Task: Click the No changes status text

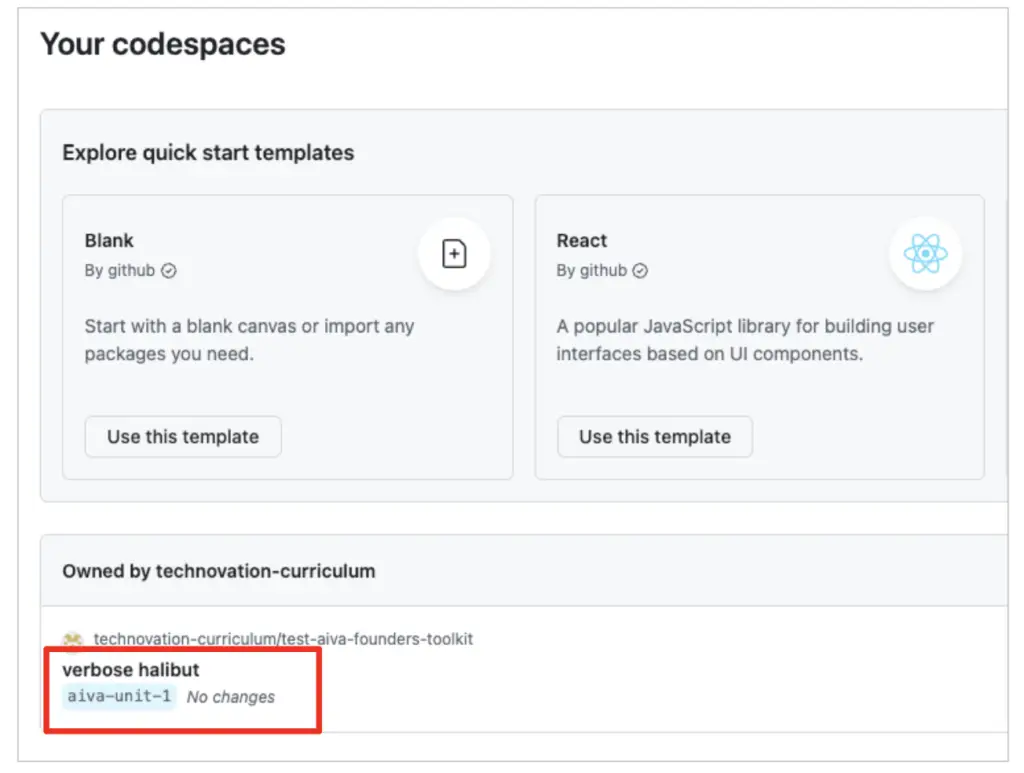Action: coord(231,697)
